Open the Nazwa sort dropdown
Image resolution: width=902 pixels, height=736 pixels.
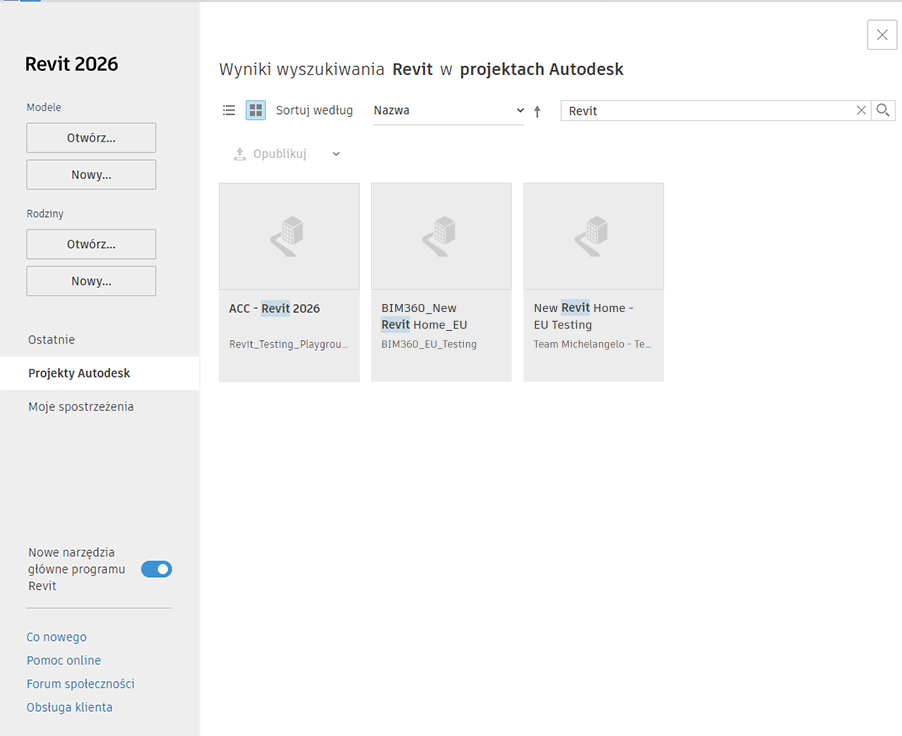pos(448,110)
